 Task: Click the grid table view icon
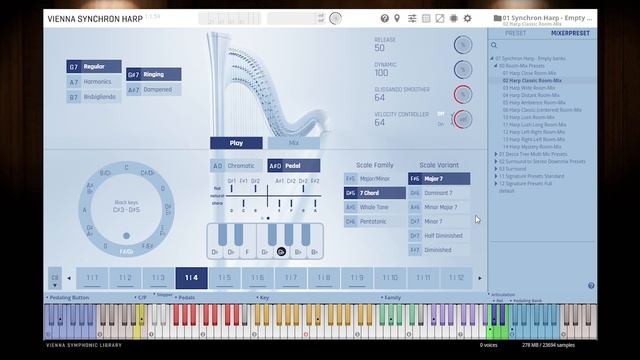point(426,18)
